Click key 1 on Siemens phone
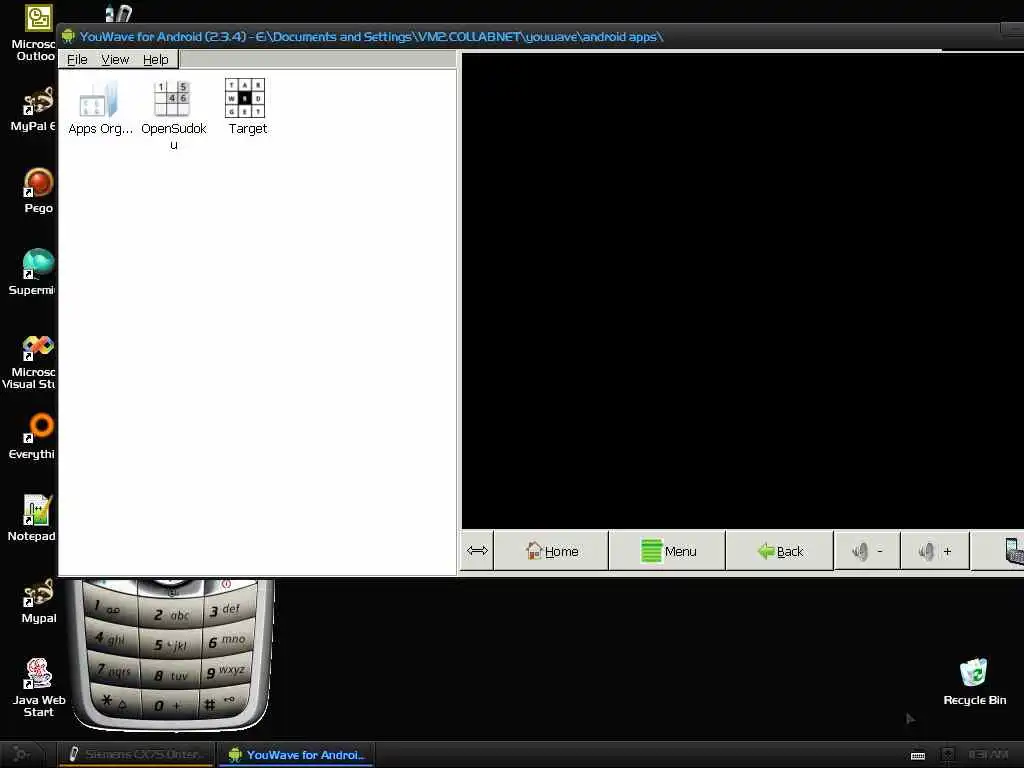Viewport: 1024px width, 768px height. point(111,607)
